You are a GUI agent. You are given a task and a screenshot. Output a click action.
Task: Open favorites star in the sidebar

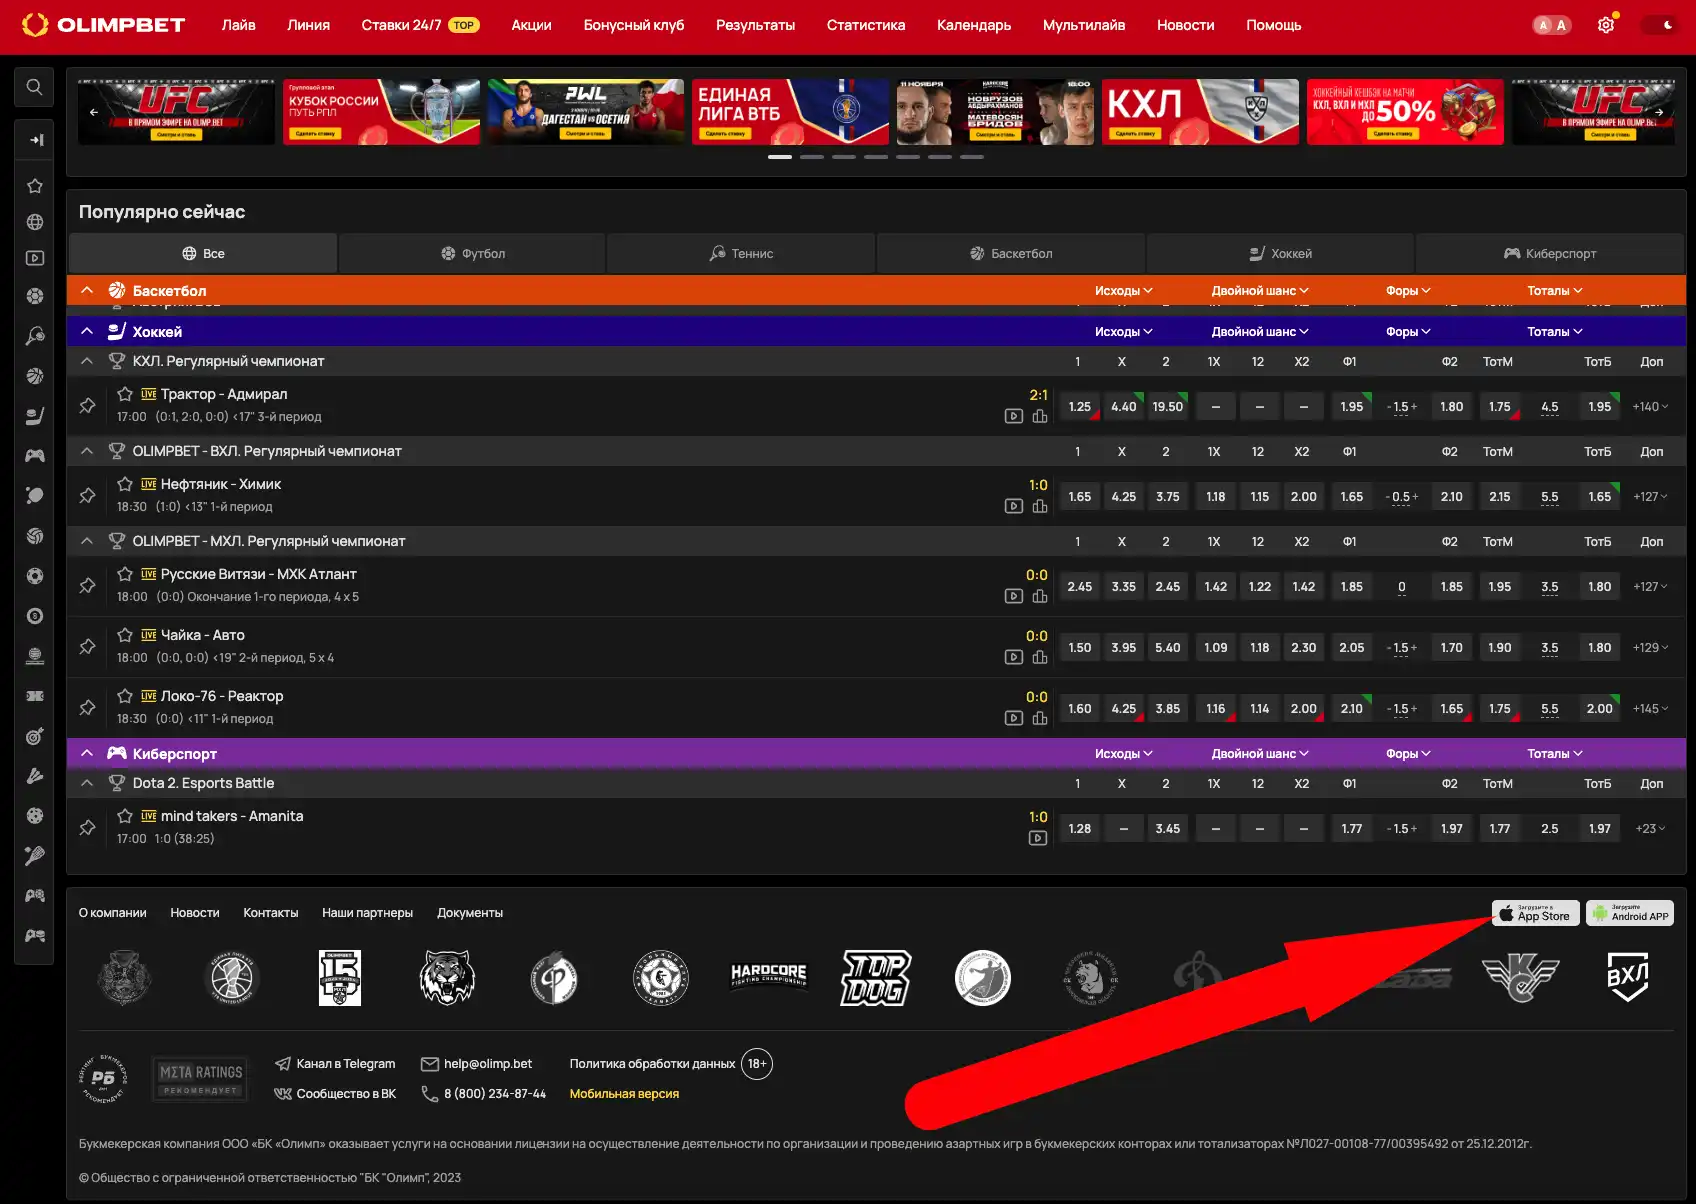(x=35, y=186)
